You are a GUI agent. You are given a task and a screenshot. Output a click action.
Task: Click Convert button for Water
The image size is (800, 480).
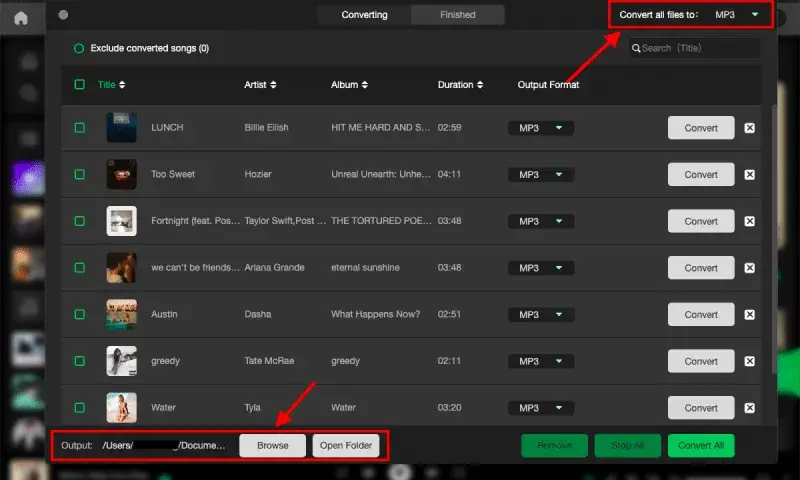click(x=701, y=408)
